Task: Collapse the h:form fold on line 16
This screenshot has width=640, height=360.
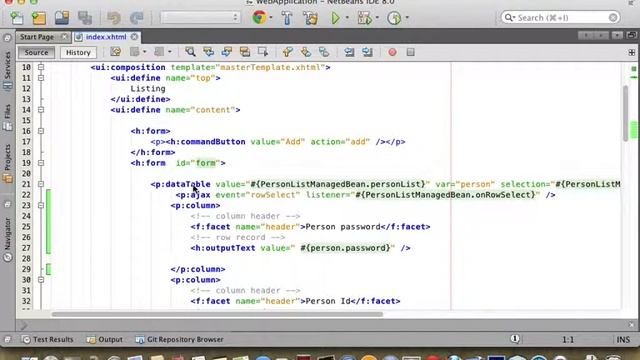Action: coord(41,131)
